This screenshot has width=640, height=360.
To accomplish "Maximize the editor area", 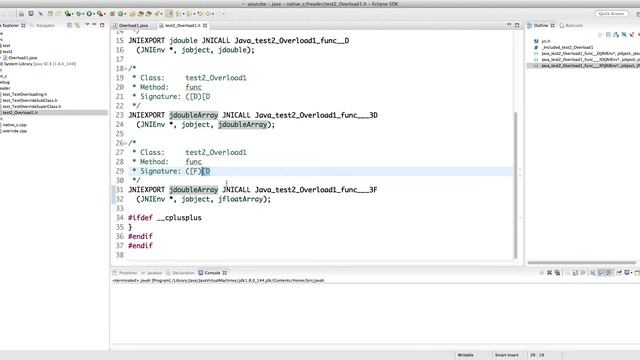I will point(517,25).
